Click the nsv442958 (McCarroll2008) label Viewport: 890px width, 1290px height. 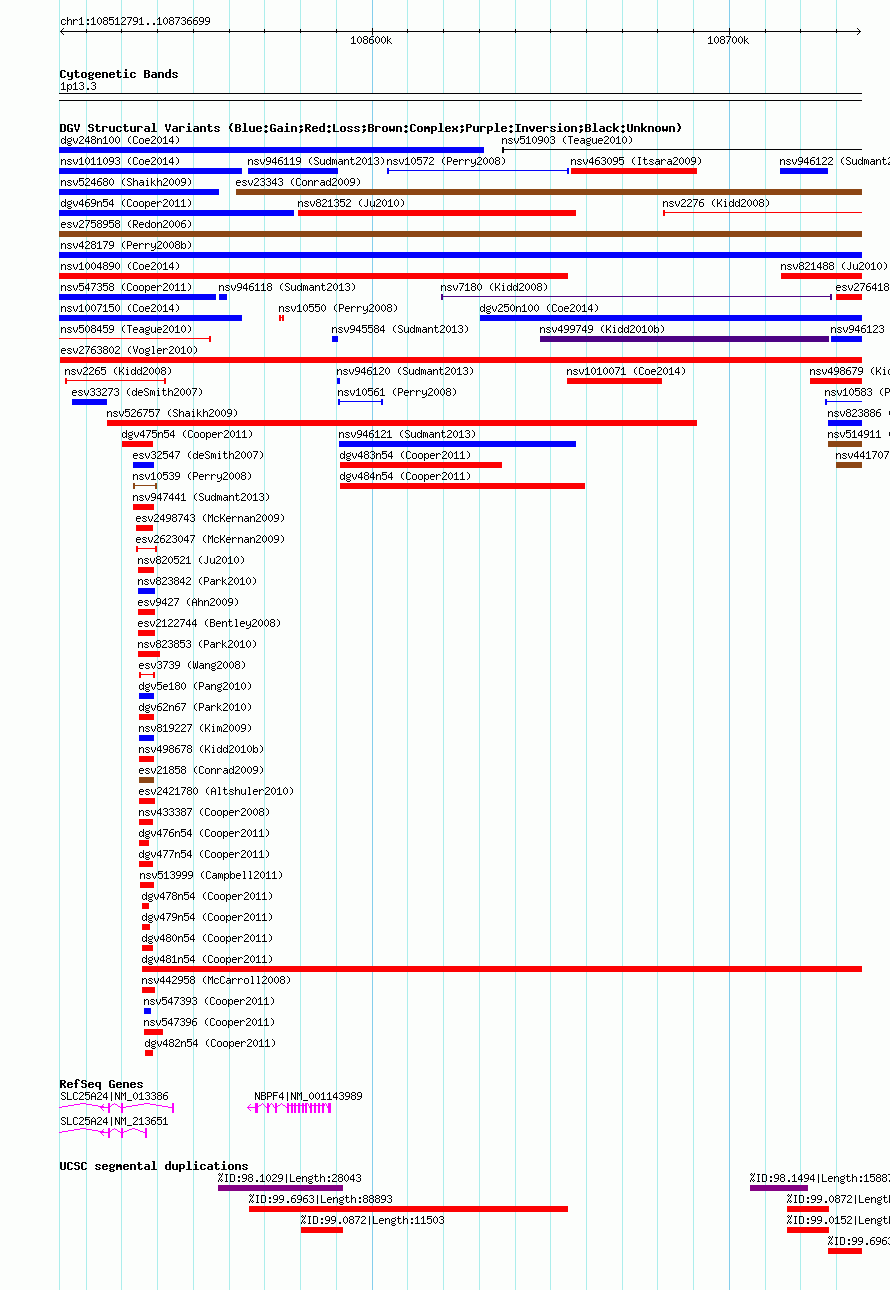coord(216,980)
